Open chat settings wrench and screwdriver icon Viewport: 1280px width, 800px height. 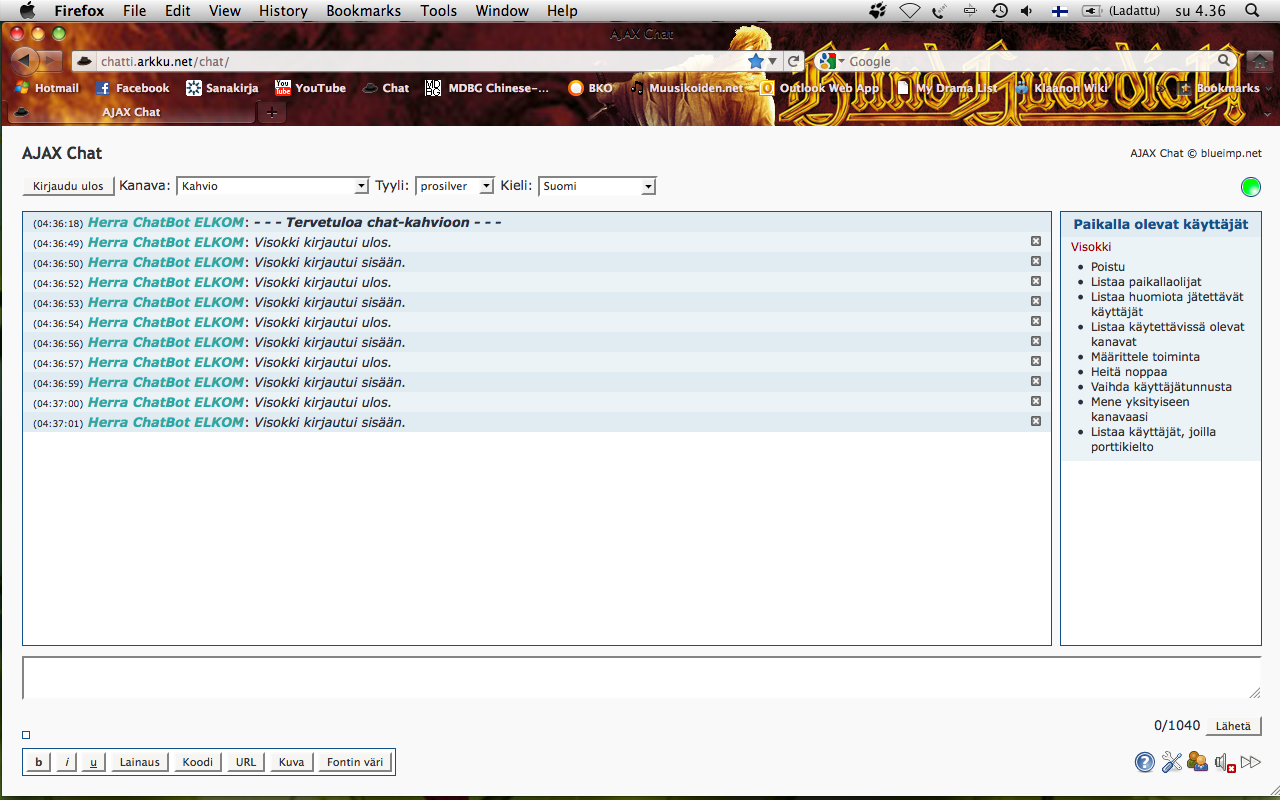[x=1172, y=763]
